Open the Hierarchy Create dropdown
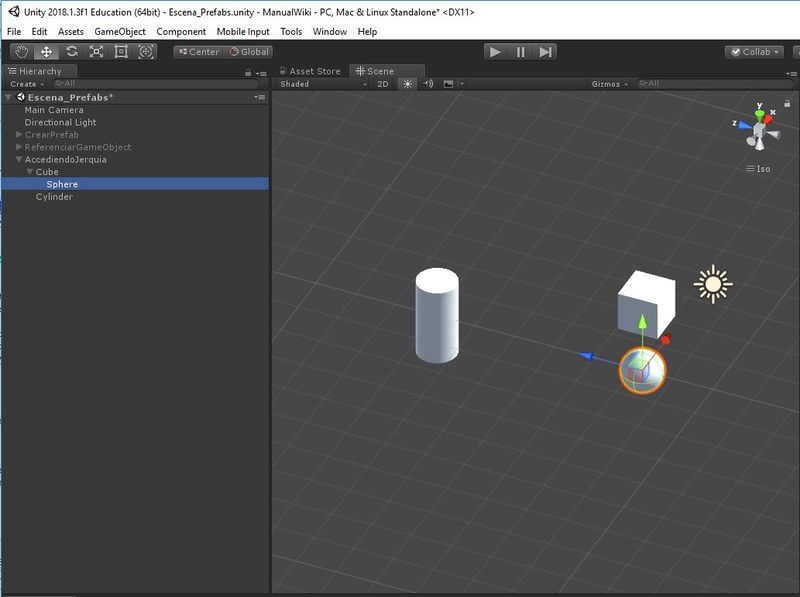The image size is (800, 597). pos(26,84)
